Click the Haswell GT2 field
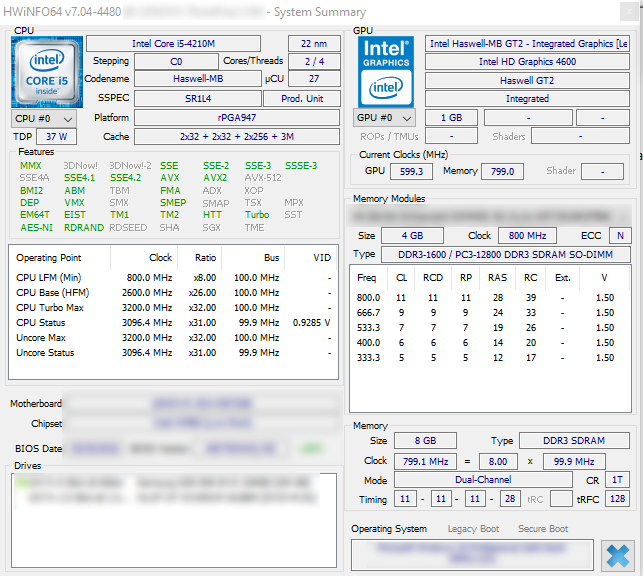Image resolution: width=643 pixels, height=576 pixels. coord(527,80)
